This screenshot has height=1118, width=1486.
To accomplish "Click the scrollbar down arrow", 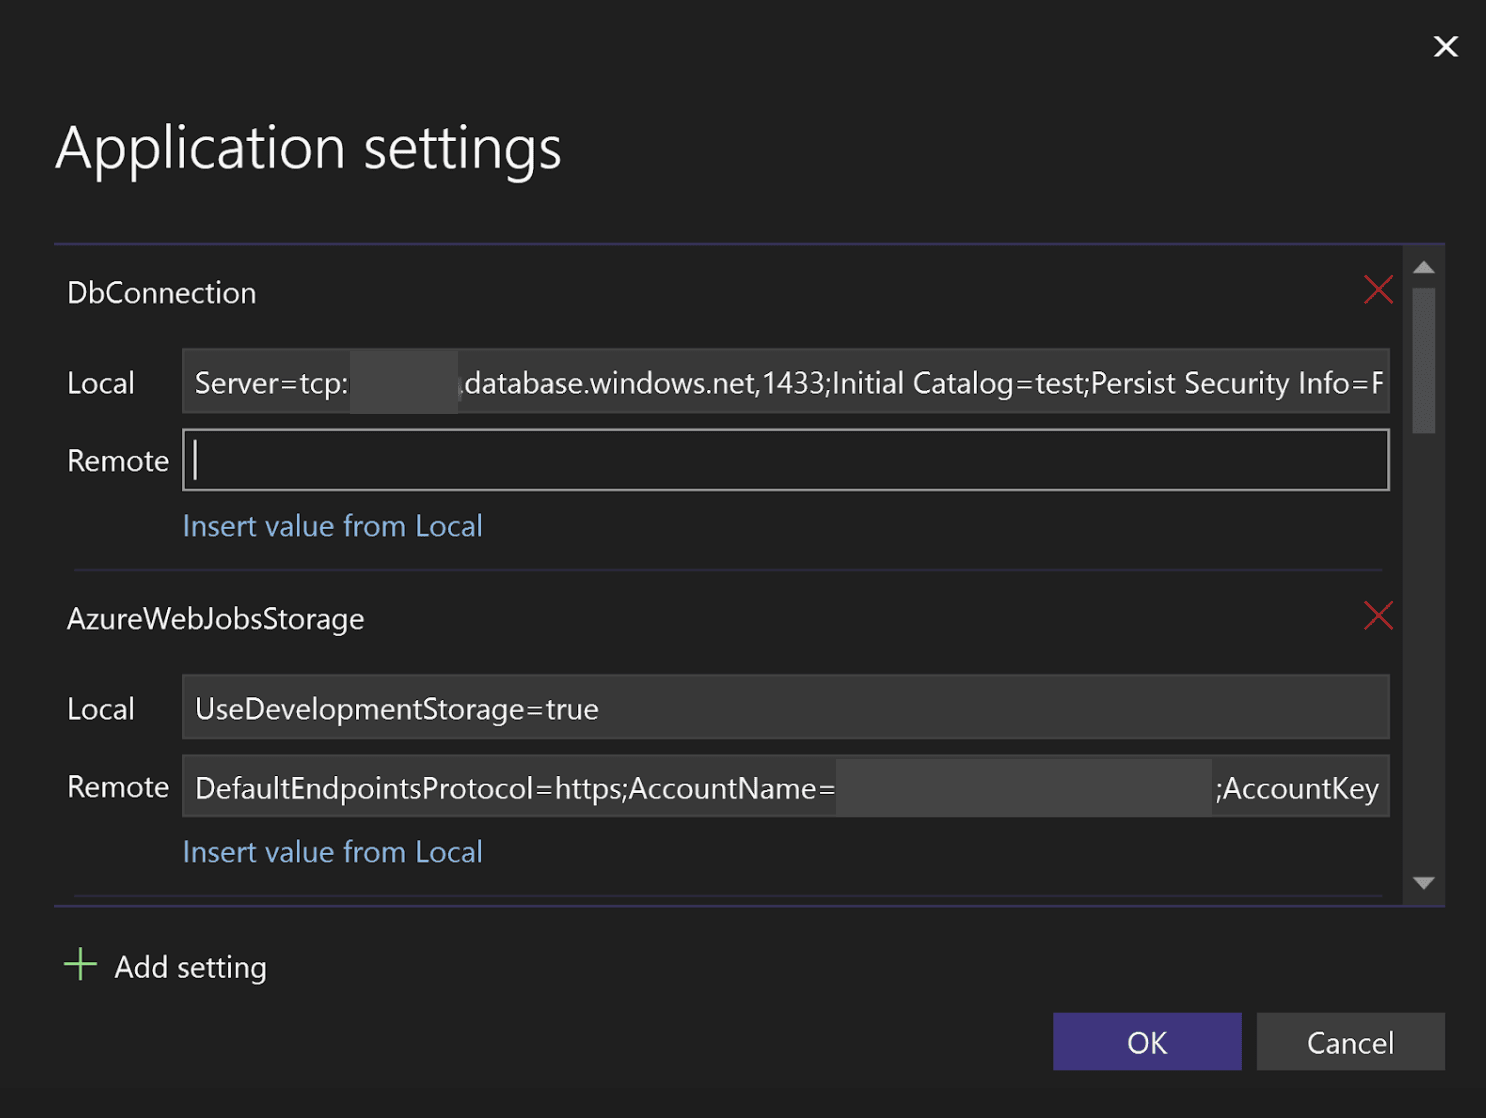I will pos(1426,882).
